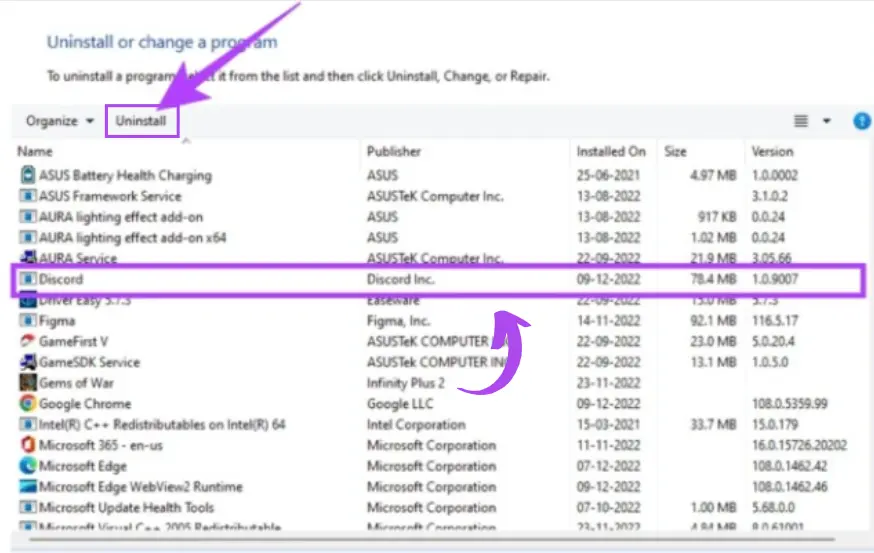The width and height of the screenshot is (874, 553).
Task: Select the 'Microsoft 365 - en-us' name
Action: click(100, 445)
